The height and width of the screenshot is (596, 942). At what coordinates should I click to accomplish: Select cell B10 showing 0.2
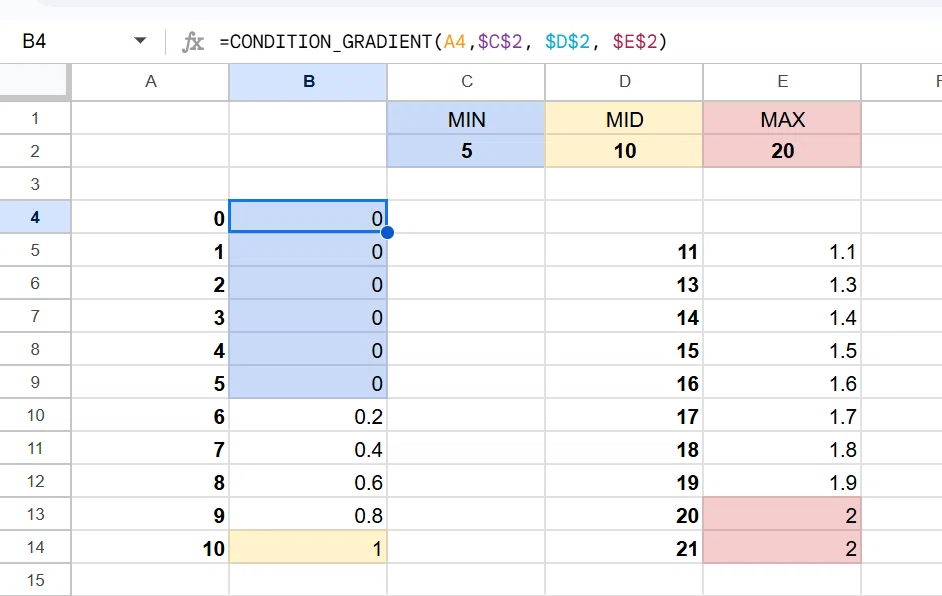tap(308, 415)
